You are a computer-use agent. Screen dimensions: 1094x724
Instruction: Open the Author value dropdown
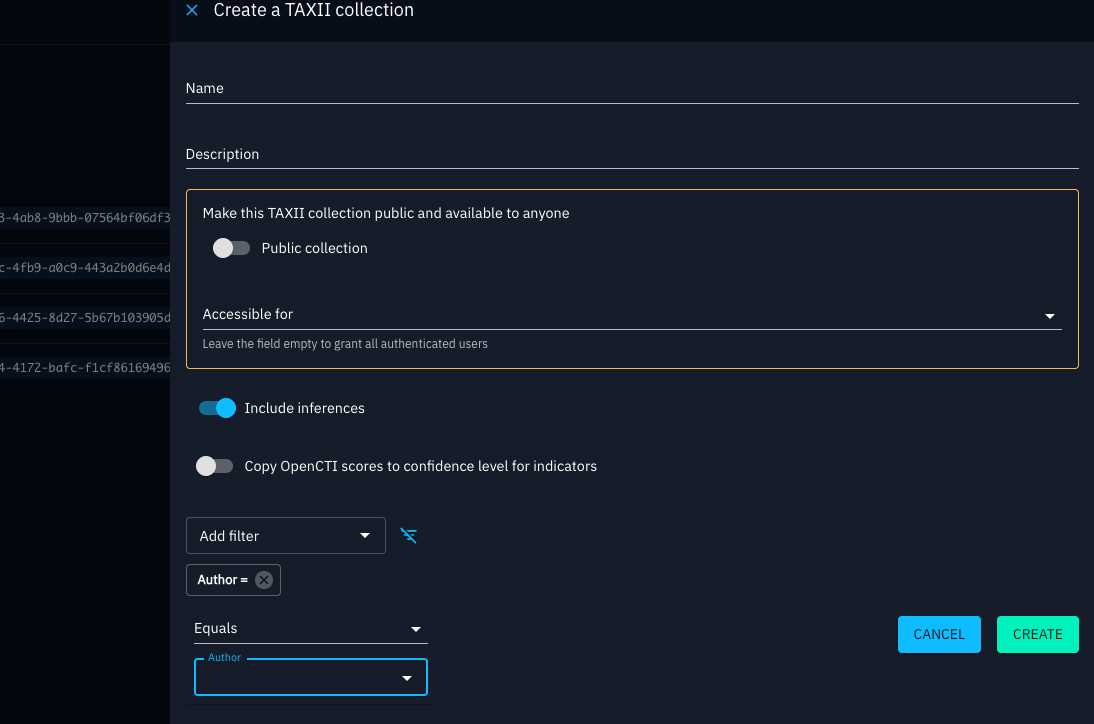(x=310, y=677)
